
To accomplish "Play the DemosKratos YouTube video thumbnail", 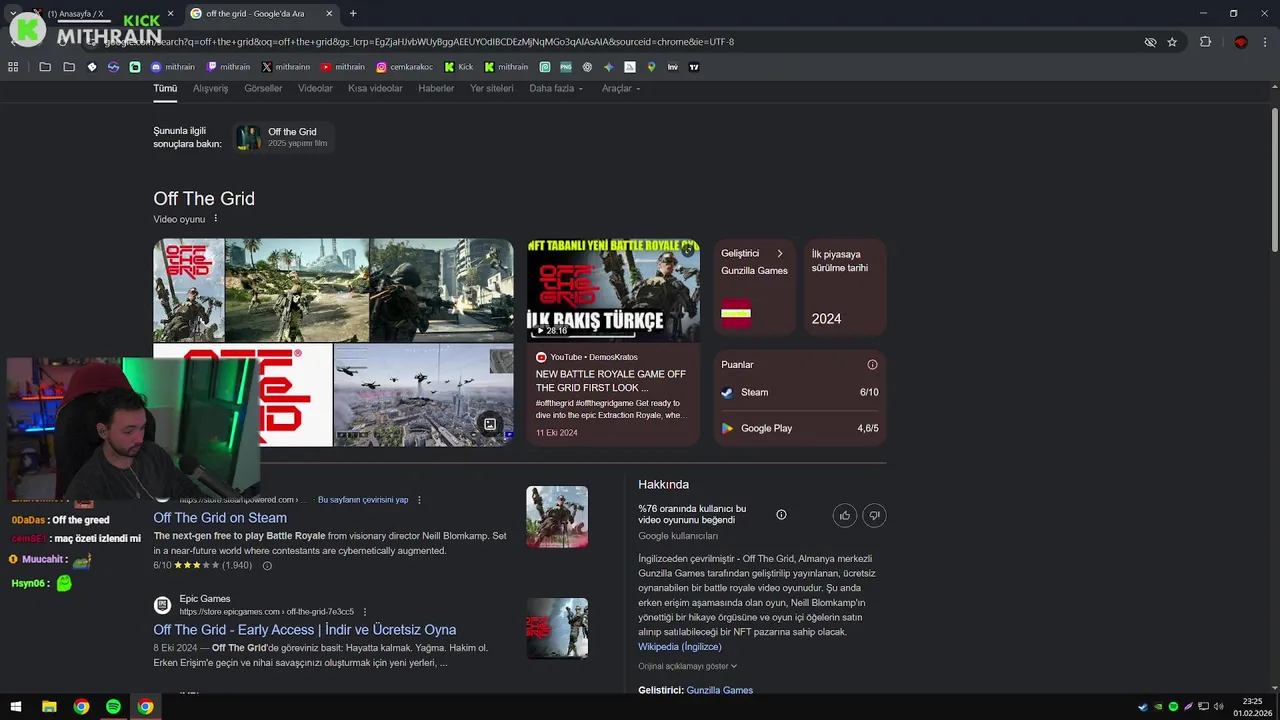I will (613, 290).
